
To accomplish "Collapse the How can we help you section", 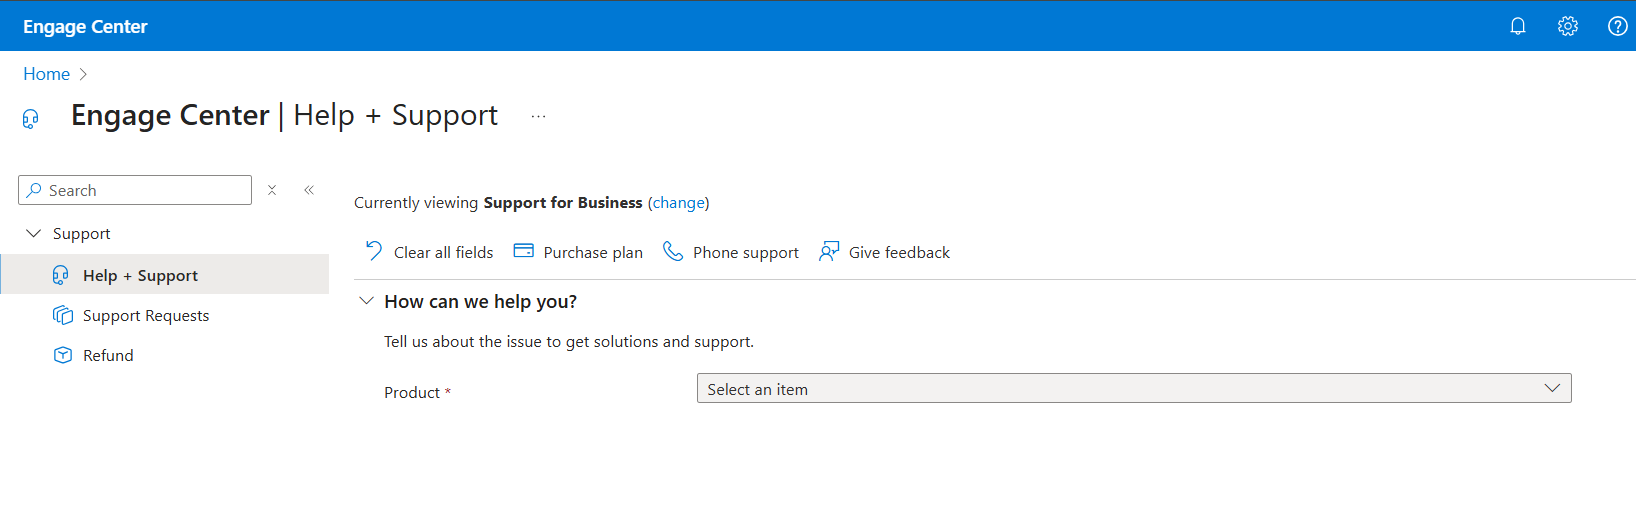I will point(366,301).
